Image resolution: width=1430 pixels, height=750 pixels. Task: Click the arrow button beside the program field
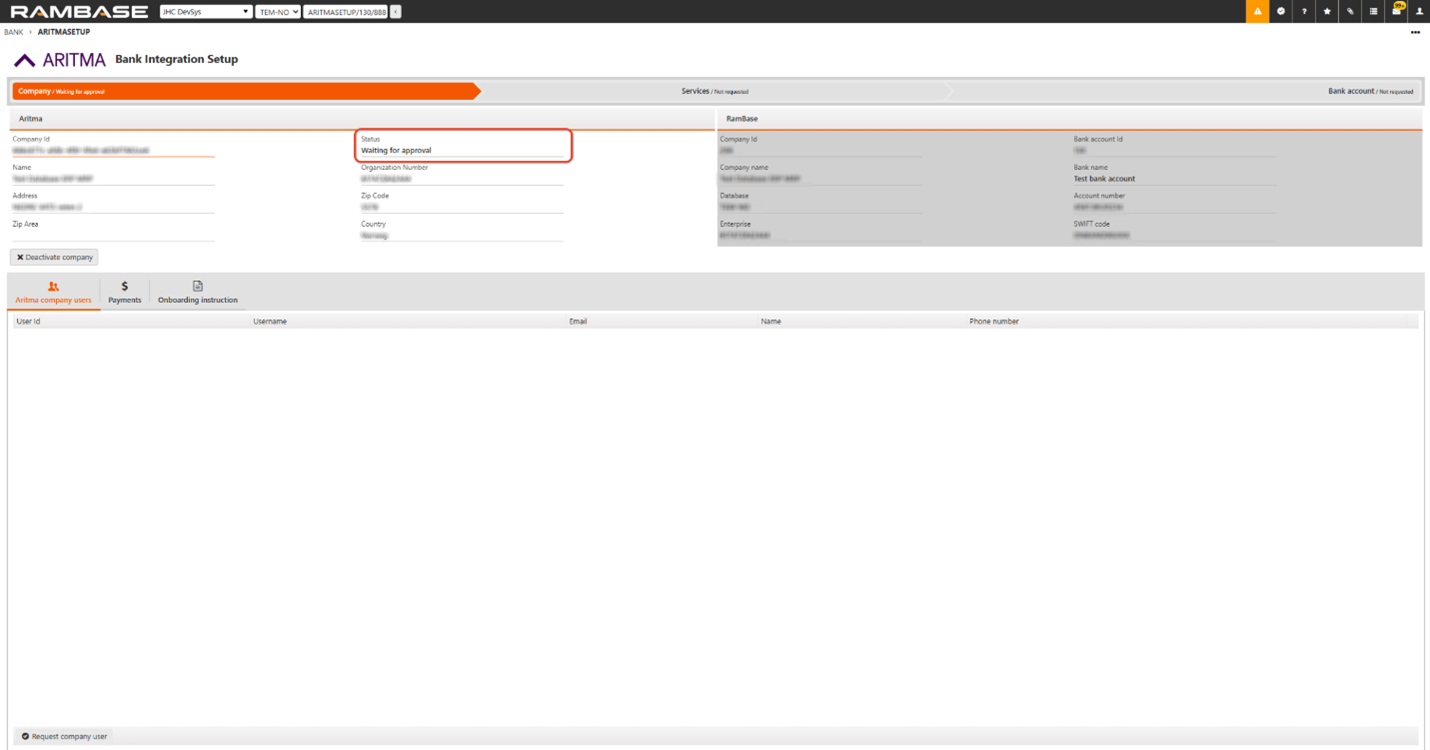coord(396,12)
